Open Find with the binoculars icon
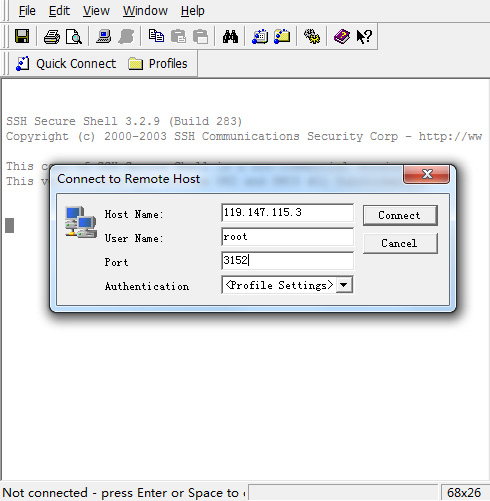The height and width of the screenshot is (501, 490). pos(230,36)
